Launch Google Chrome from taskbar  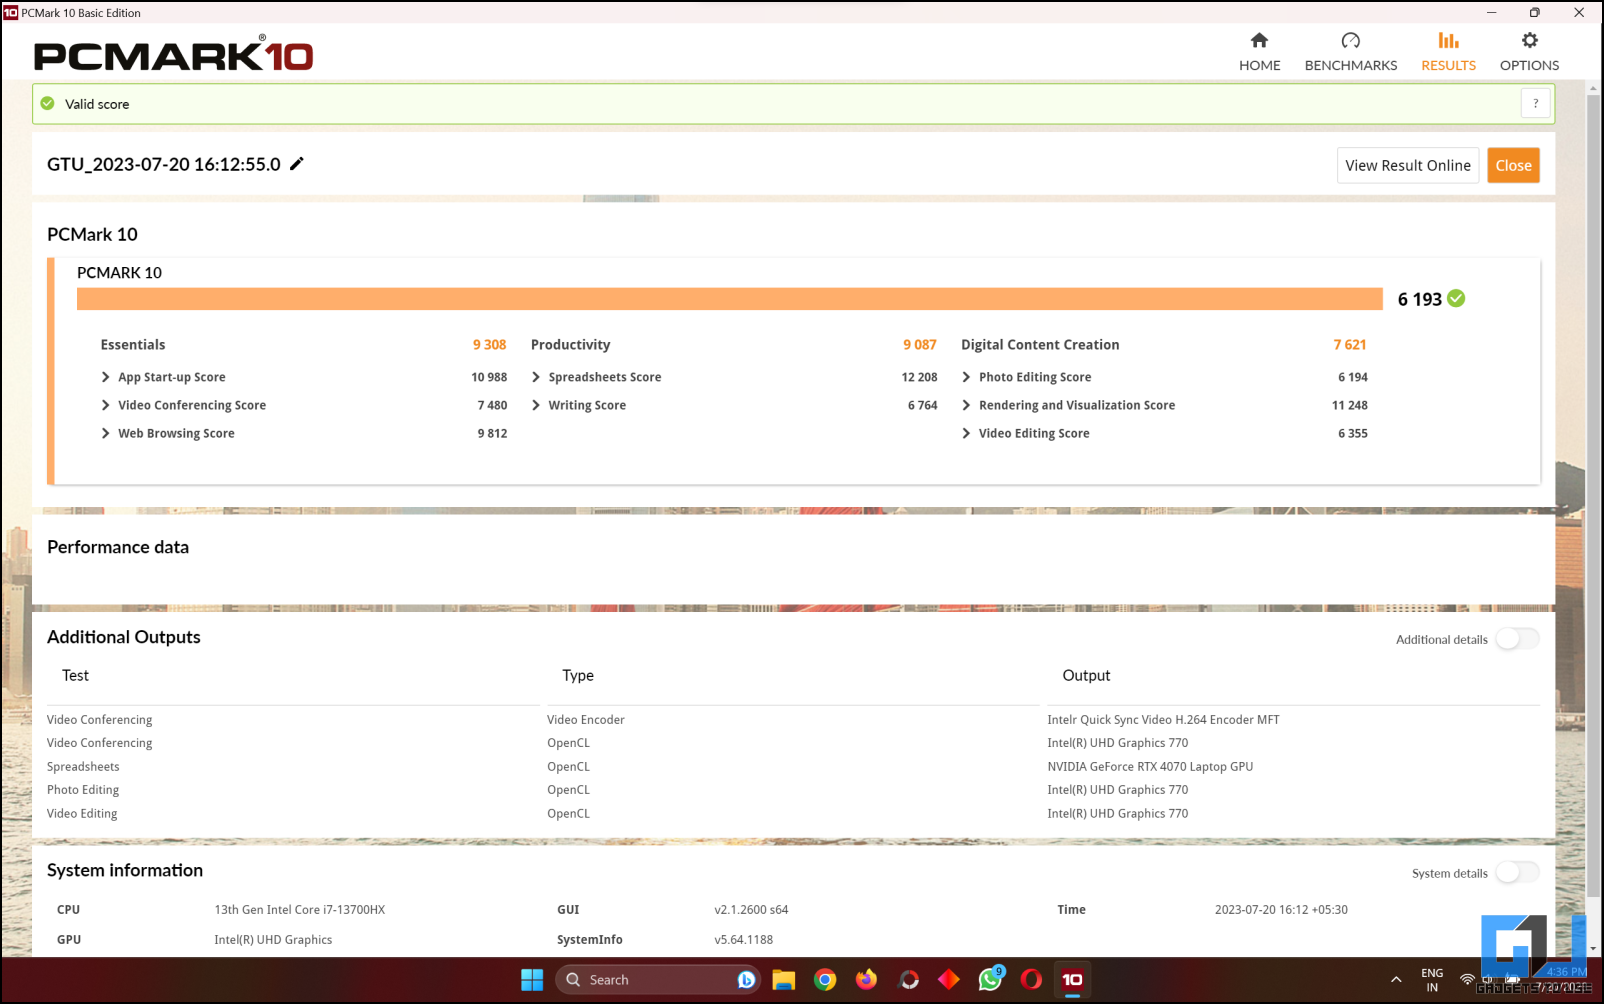pyautogui.click(x=825, y=980)
